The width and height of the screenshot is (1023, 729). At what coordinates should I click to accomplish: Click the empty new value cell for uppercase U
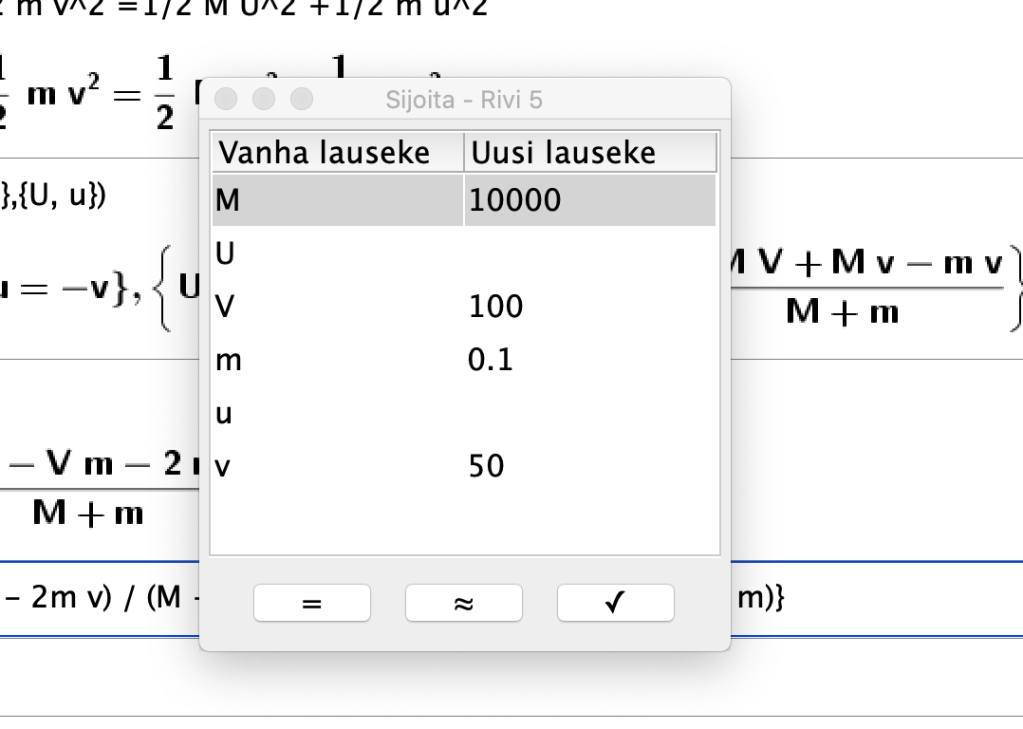coord(590,253)
